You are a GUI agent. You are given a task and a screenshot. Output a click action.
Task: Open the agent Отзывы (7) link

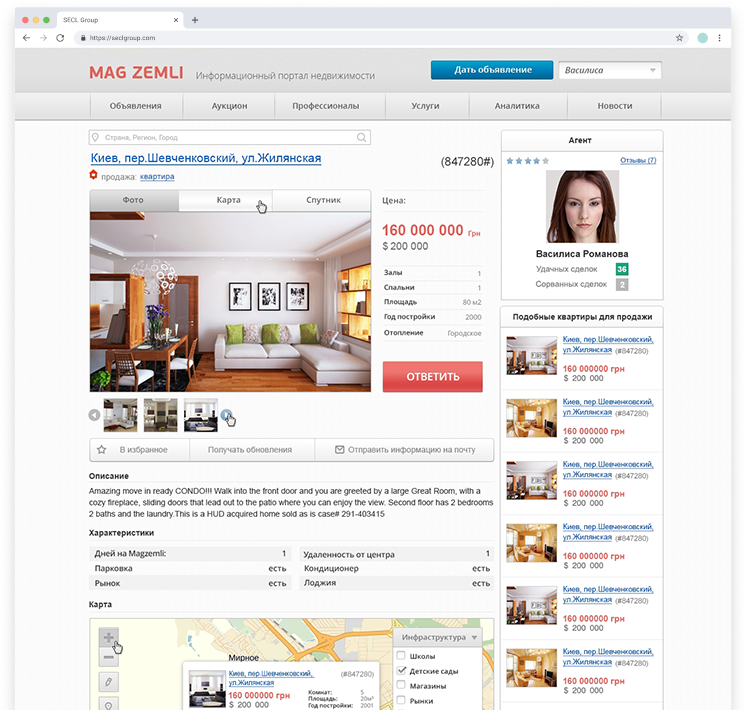pos(638,160)
